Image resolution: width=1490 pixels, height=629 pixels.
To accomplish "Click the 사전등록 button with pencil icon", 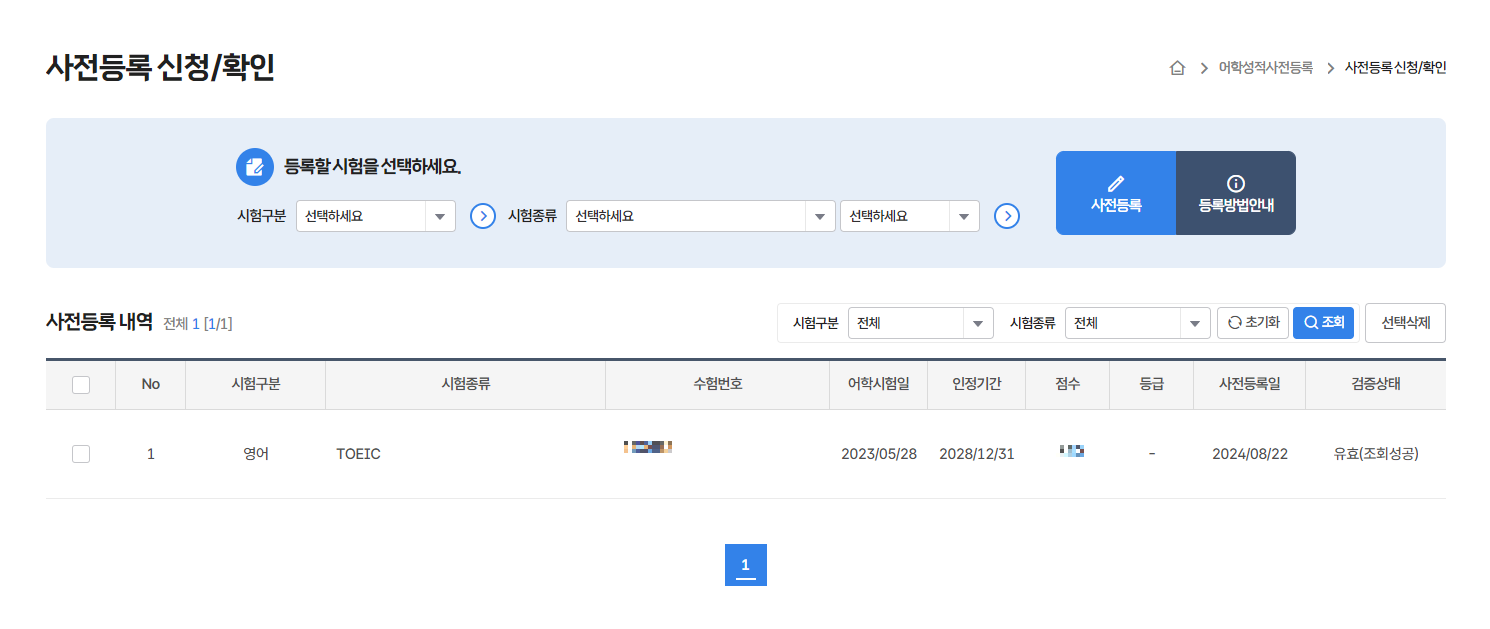I will [x=1116, y=193].
